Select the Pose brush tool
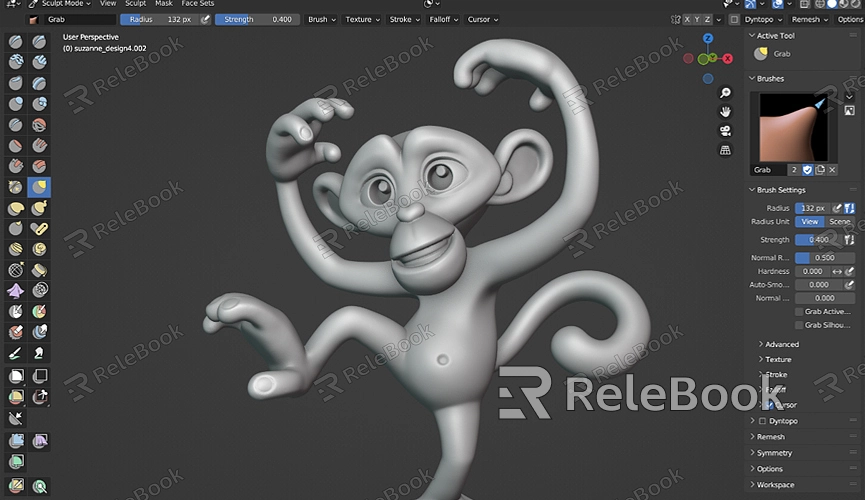The width and height of the screenshot is (865, 500). (x=39, y=228)
